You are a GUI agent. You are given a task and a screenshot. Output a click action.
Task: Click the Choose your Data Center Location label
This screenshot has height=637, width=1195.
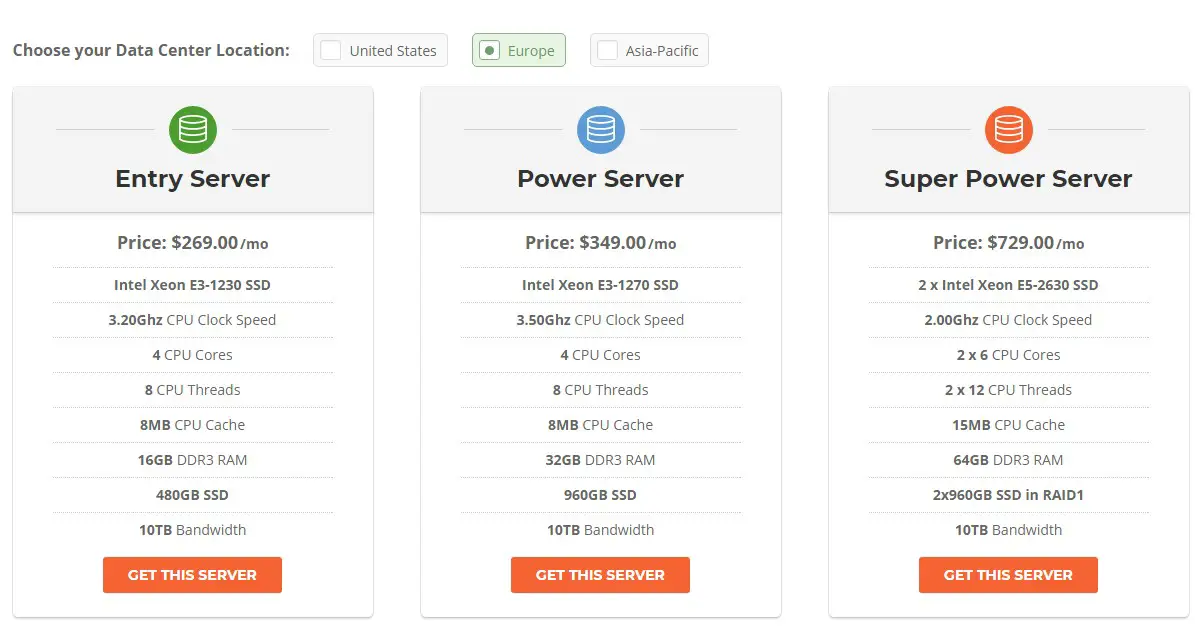coord(151,50)
